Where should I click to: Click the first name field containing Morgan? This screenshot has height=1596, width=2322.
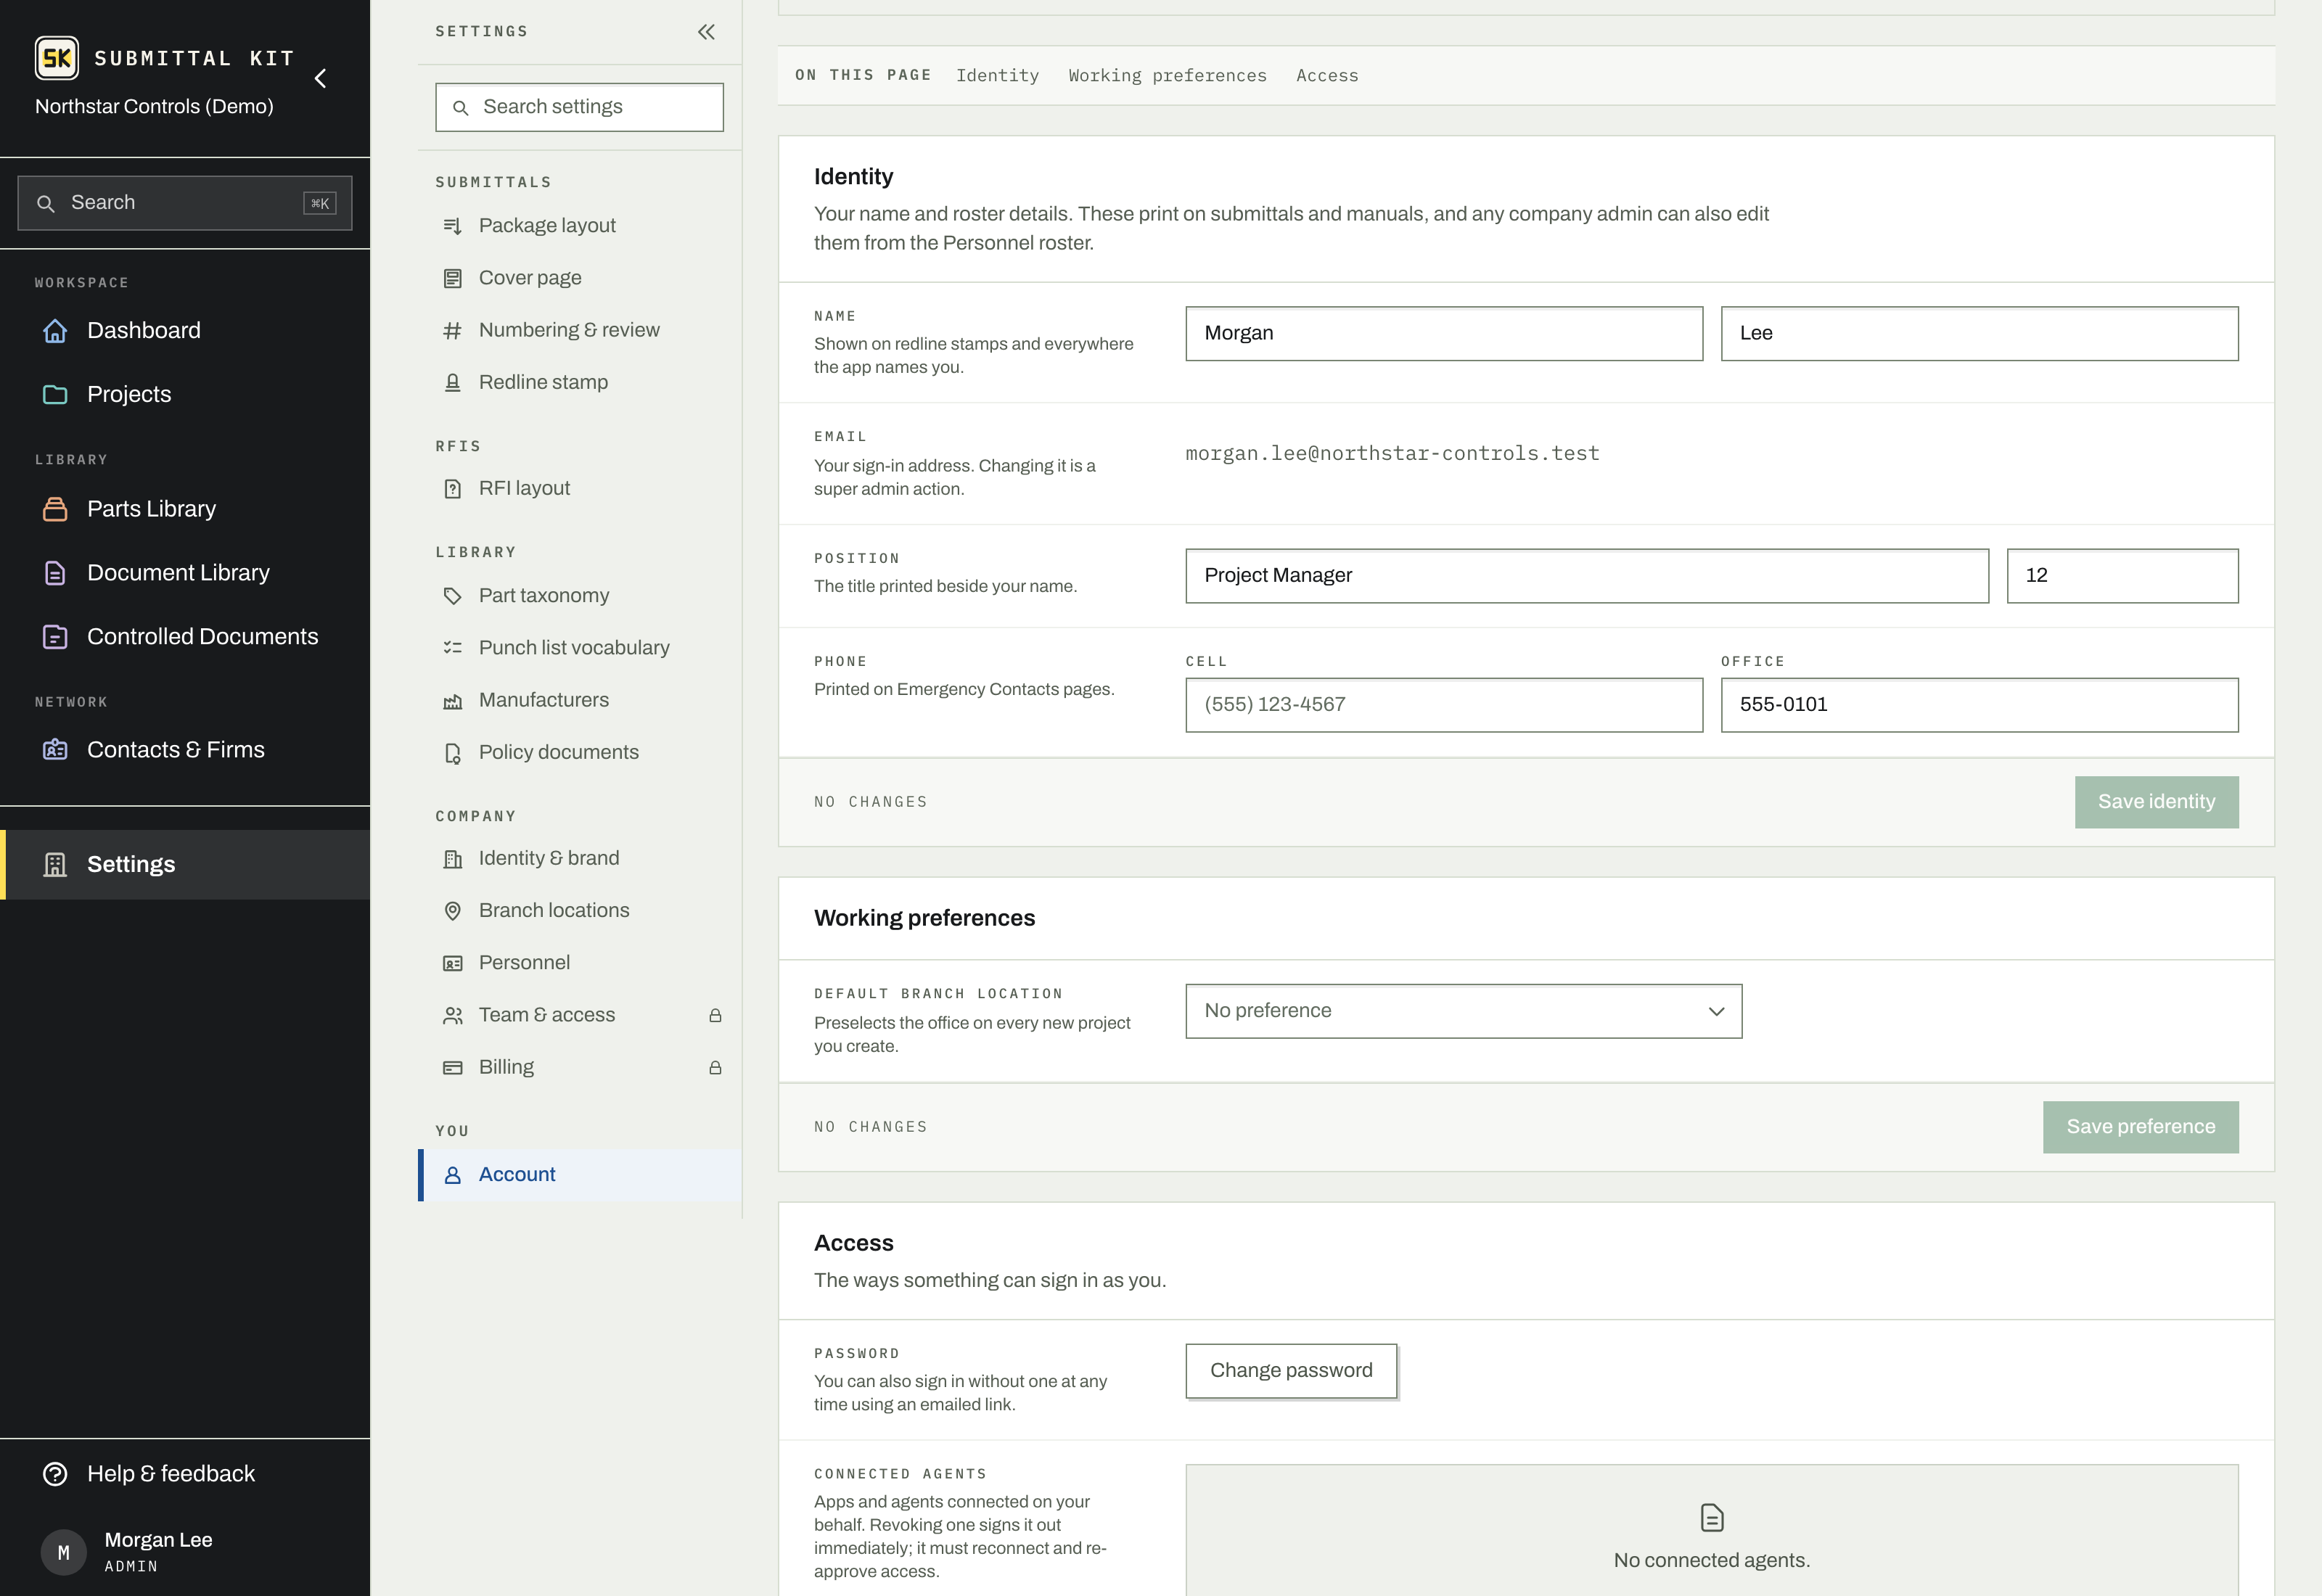pos(1444,334)
